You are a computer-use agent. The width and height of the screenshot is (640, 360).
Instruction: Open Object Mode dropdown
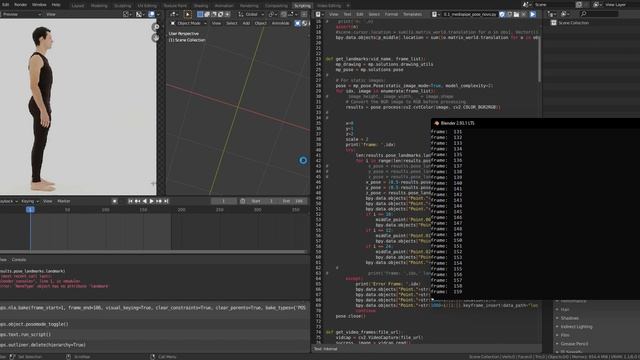tap(188, 23)
